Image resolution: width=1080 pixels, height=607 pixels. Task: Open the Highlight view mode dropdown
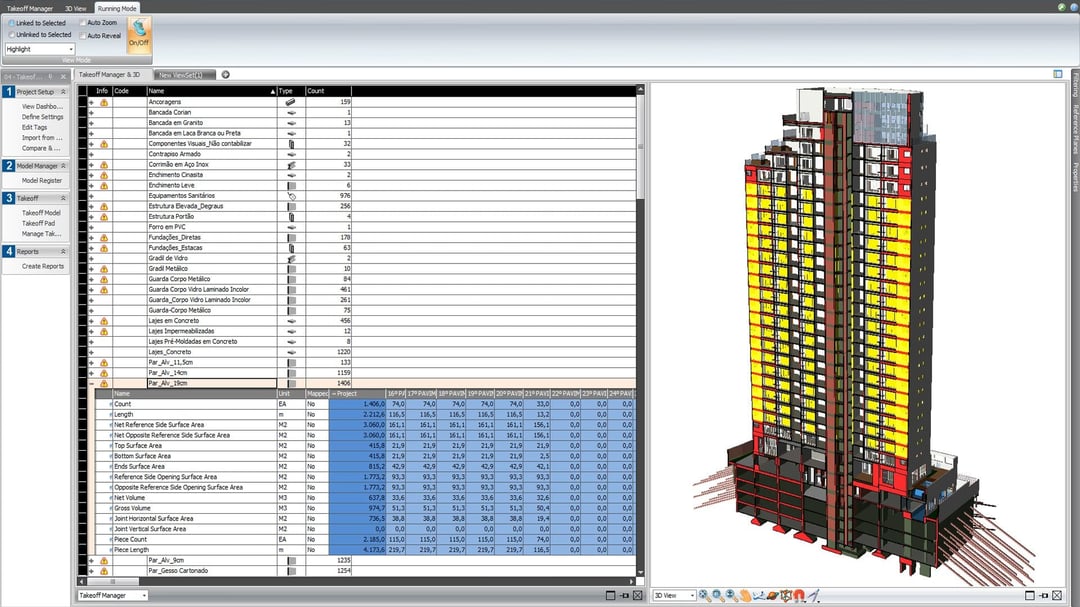(x=40, y=49)
